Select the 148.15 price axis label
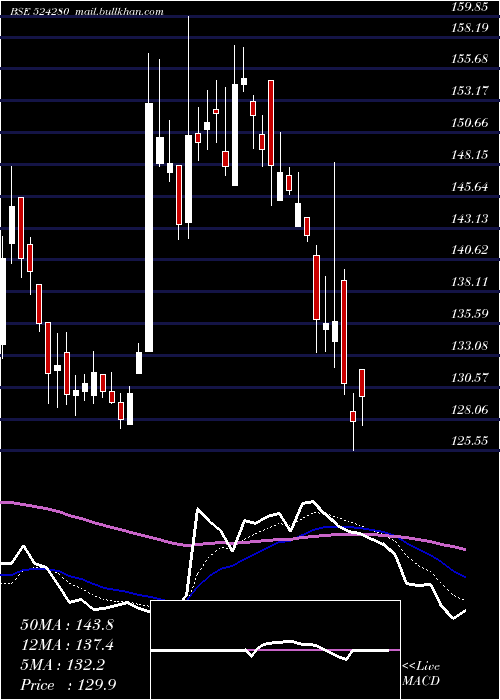Image resolution: width=500 pixels, height=700 pixels. (471, 155)
